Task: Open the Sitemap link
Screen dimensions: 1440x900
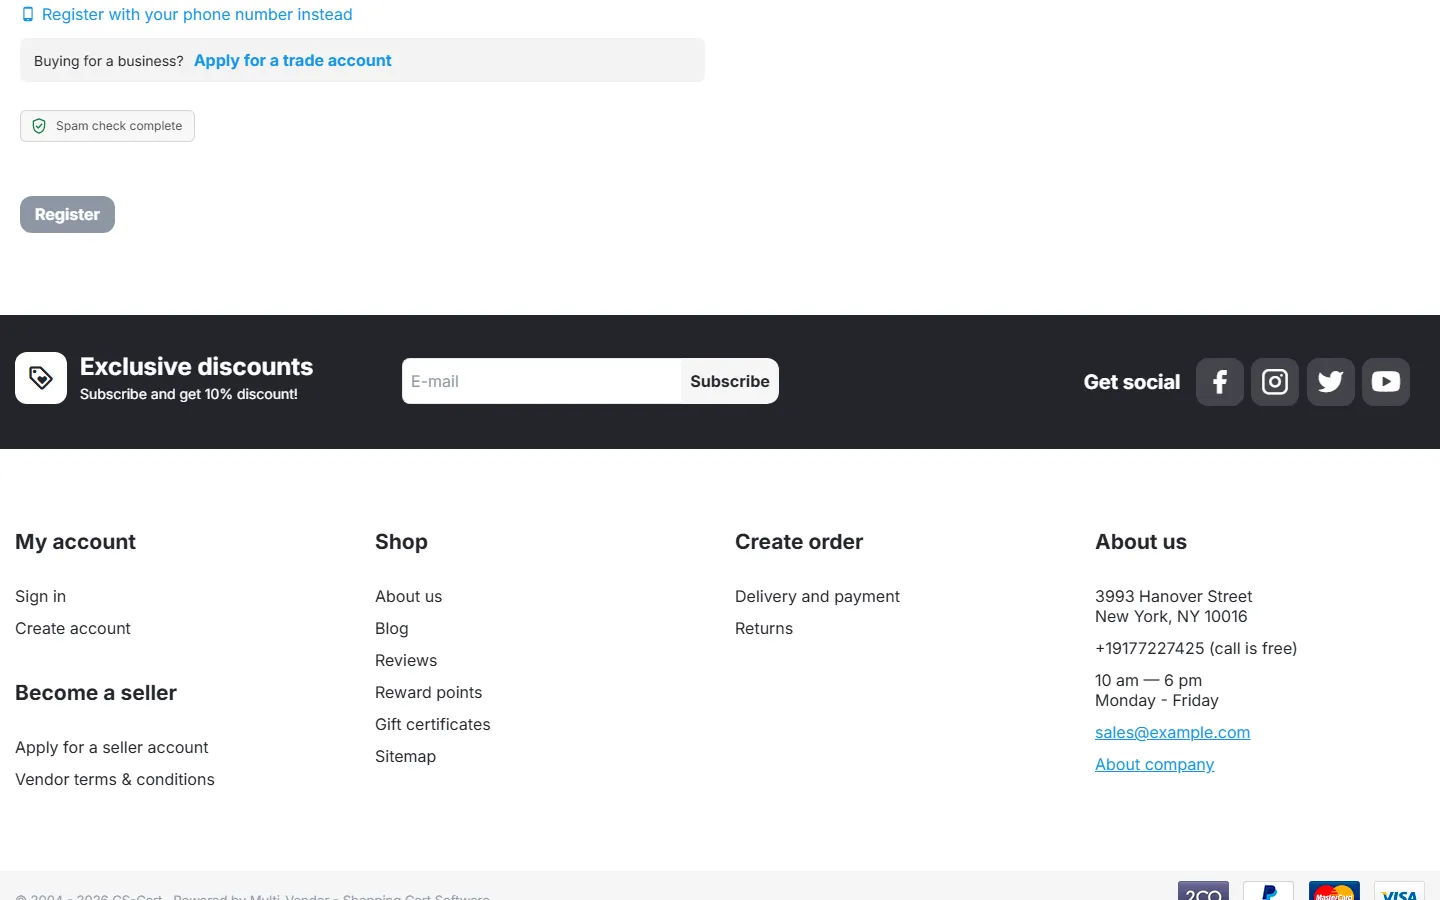Action: 405,757
